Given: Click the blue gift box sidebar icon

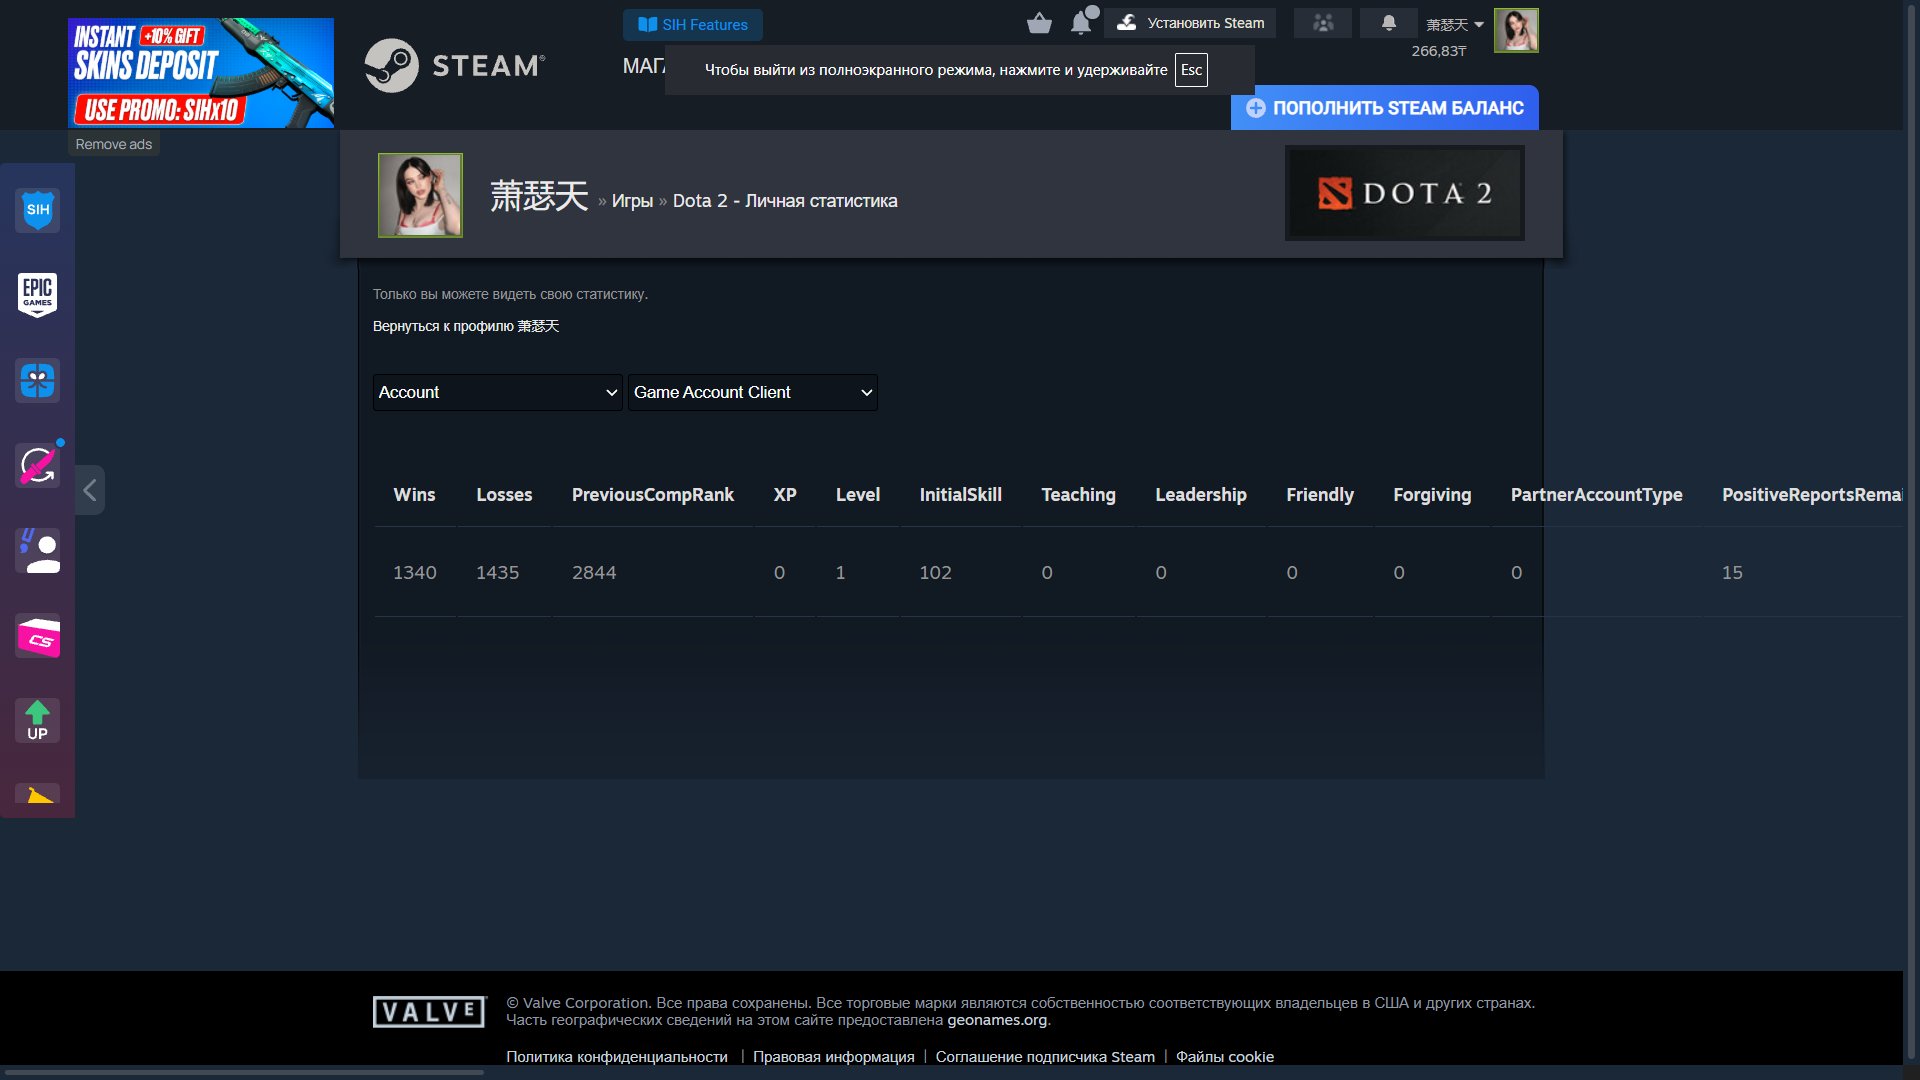Looking at the screenshot, I should point(37,381).
